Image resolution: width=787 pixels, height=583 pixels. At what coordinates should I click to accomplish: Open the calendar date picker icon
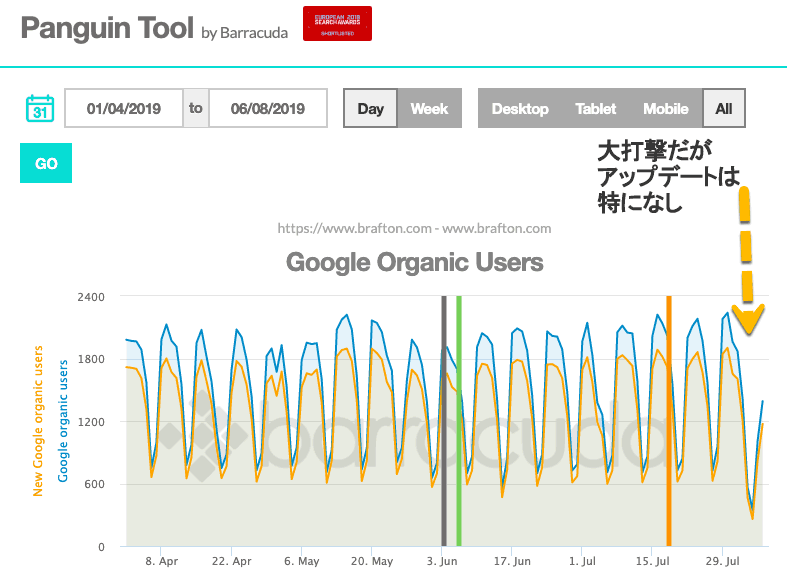pyautogui.click(x=40, y=108)
